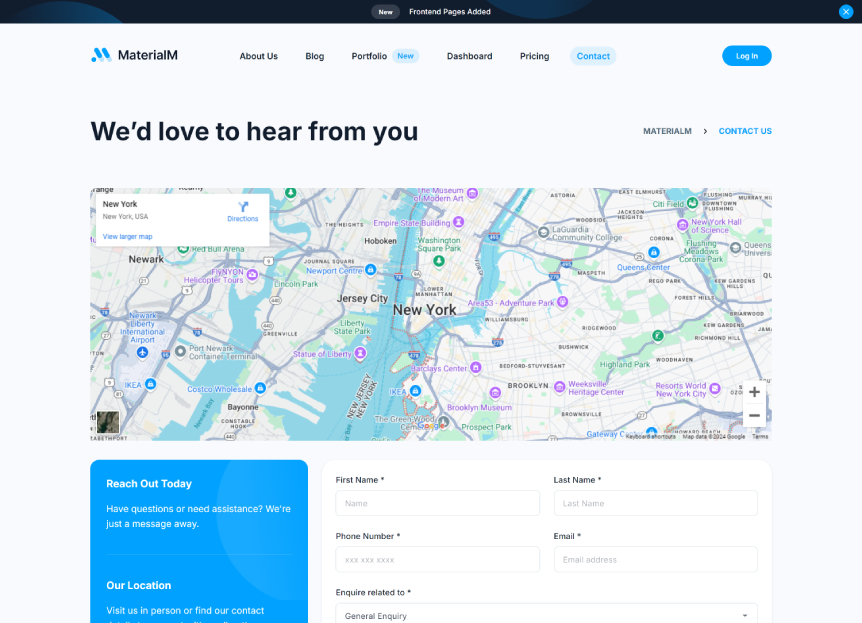Image resolution: width=862 pixels, height=623 pixels.
Task: Click the Directions icon on map card
Action: coord(242,207)
